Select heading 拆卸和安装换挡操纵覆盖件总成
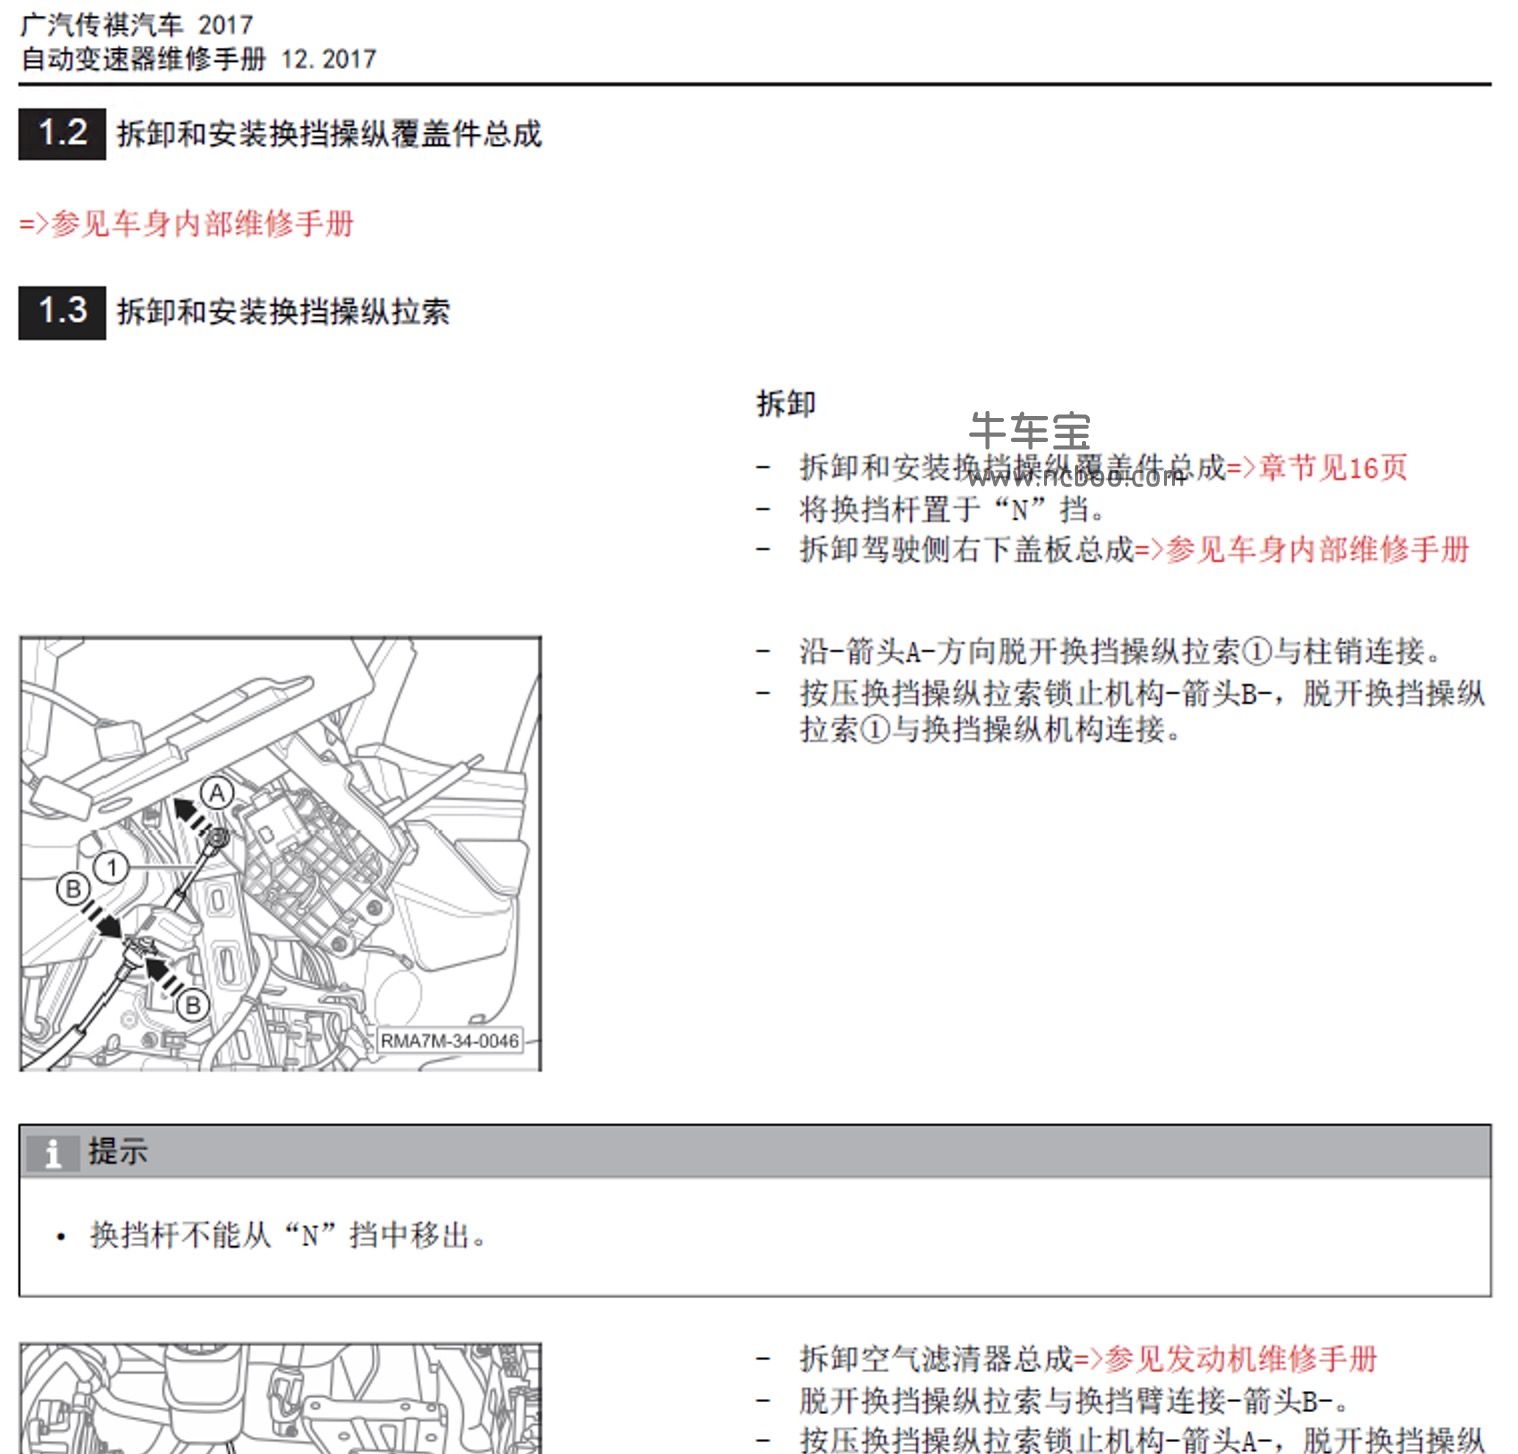Viewport: 1518px width, 1454px height. pos(329,134)
